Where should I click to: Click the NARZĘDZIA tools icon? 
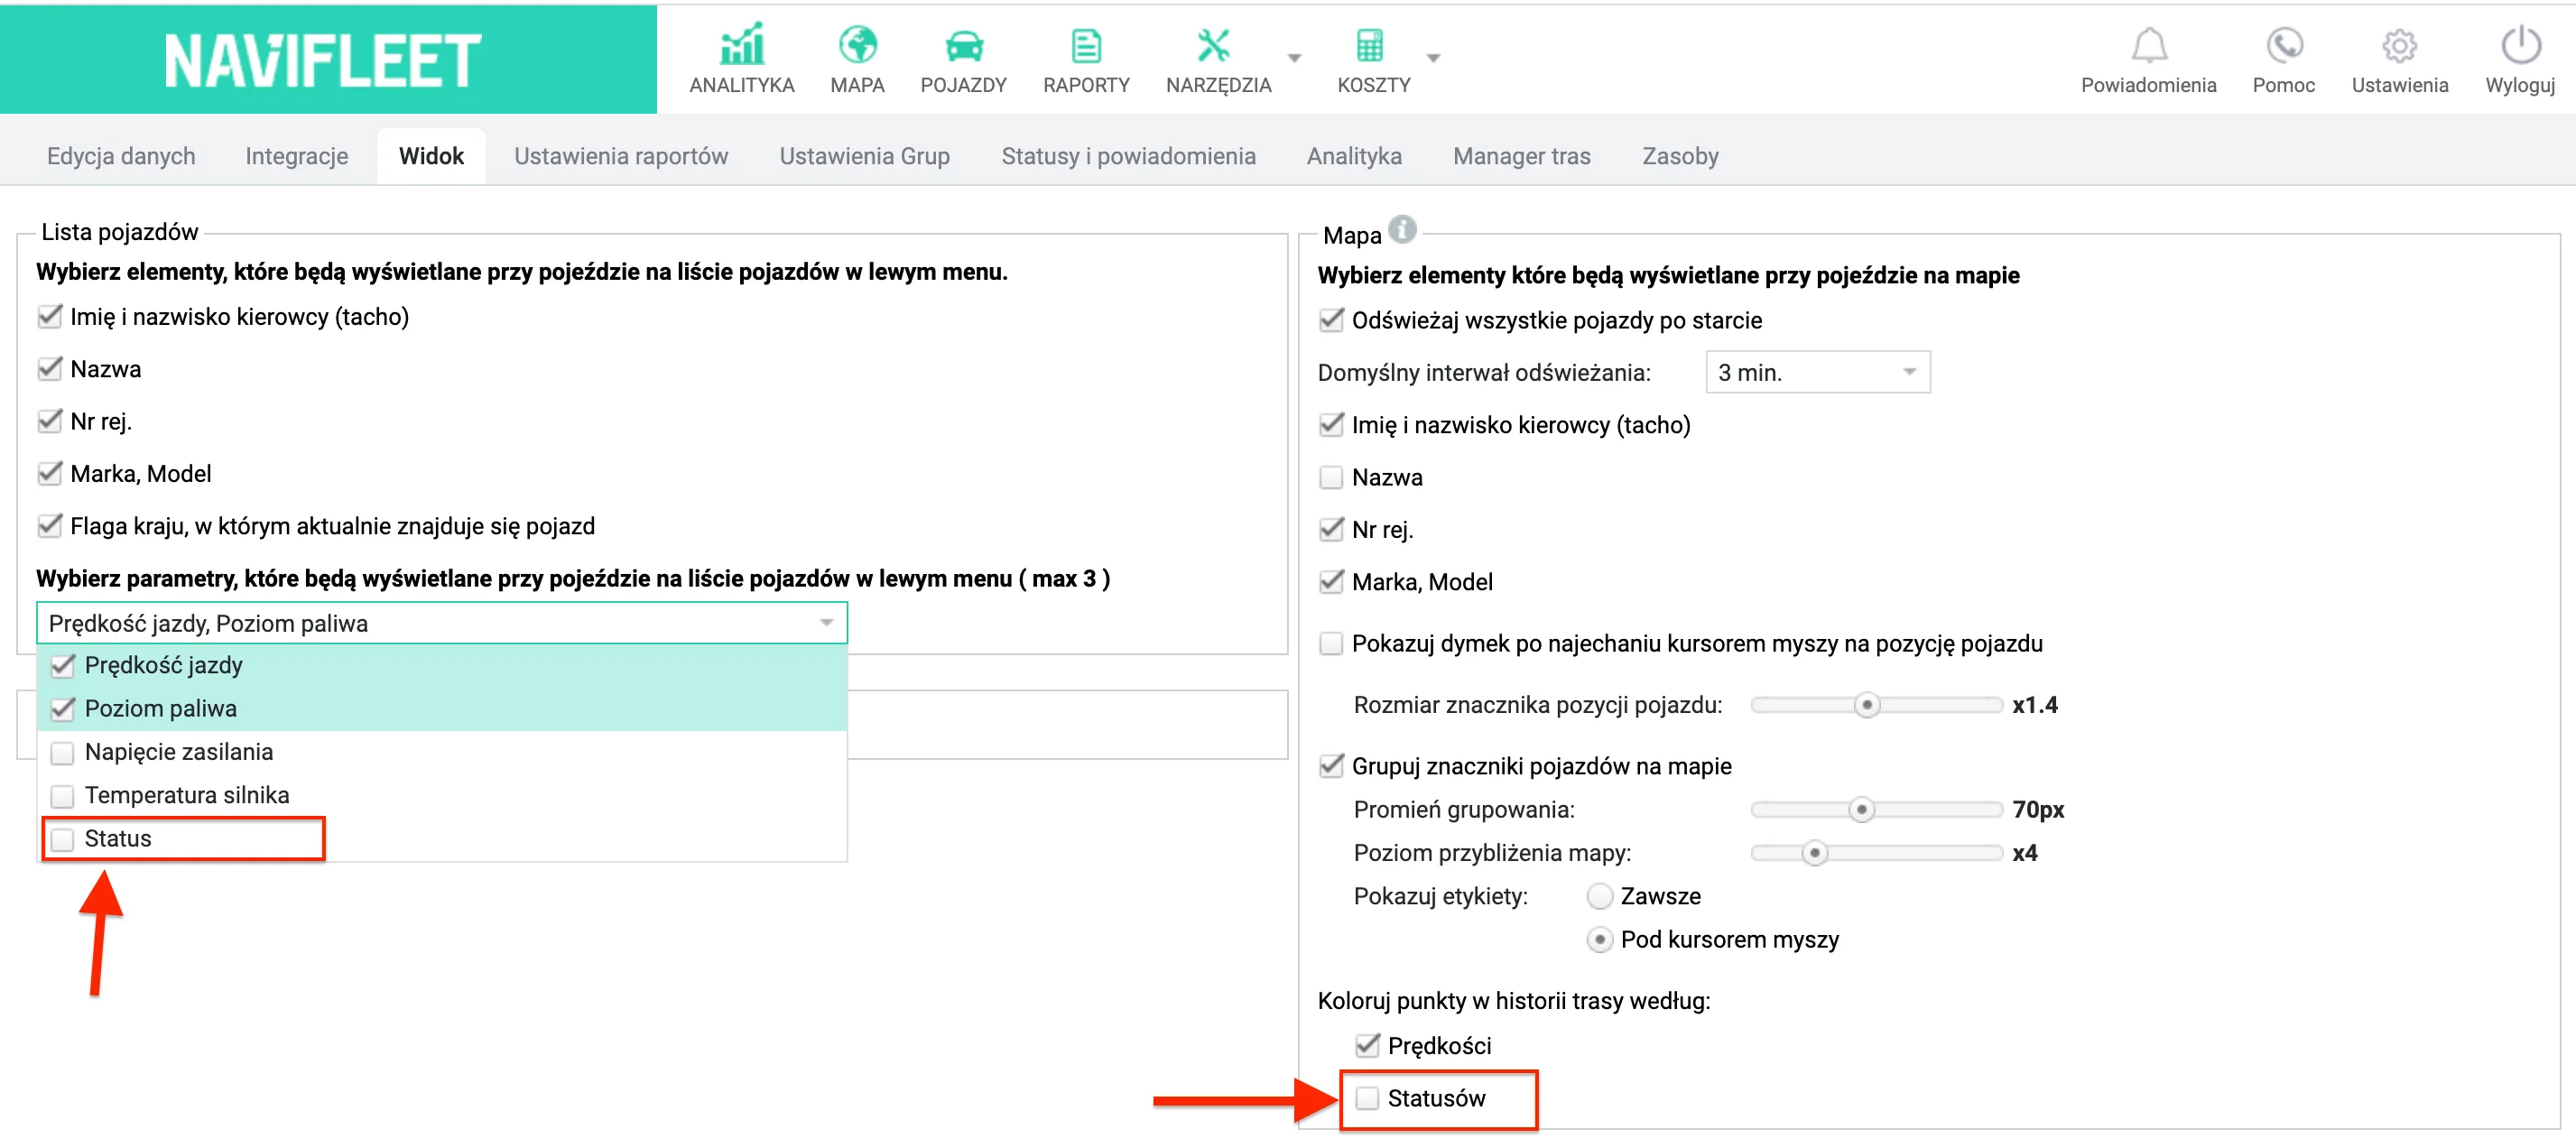[1213, 45]
